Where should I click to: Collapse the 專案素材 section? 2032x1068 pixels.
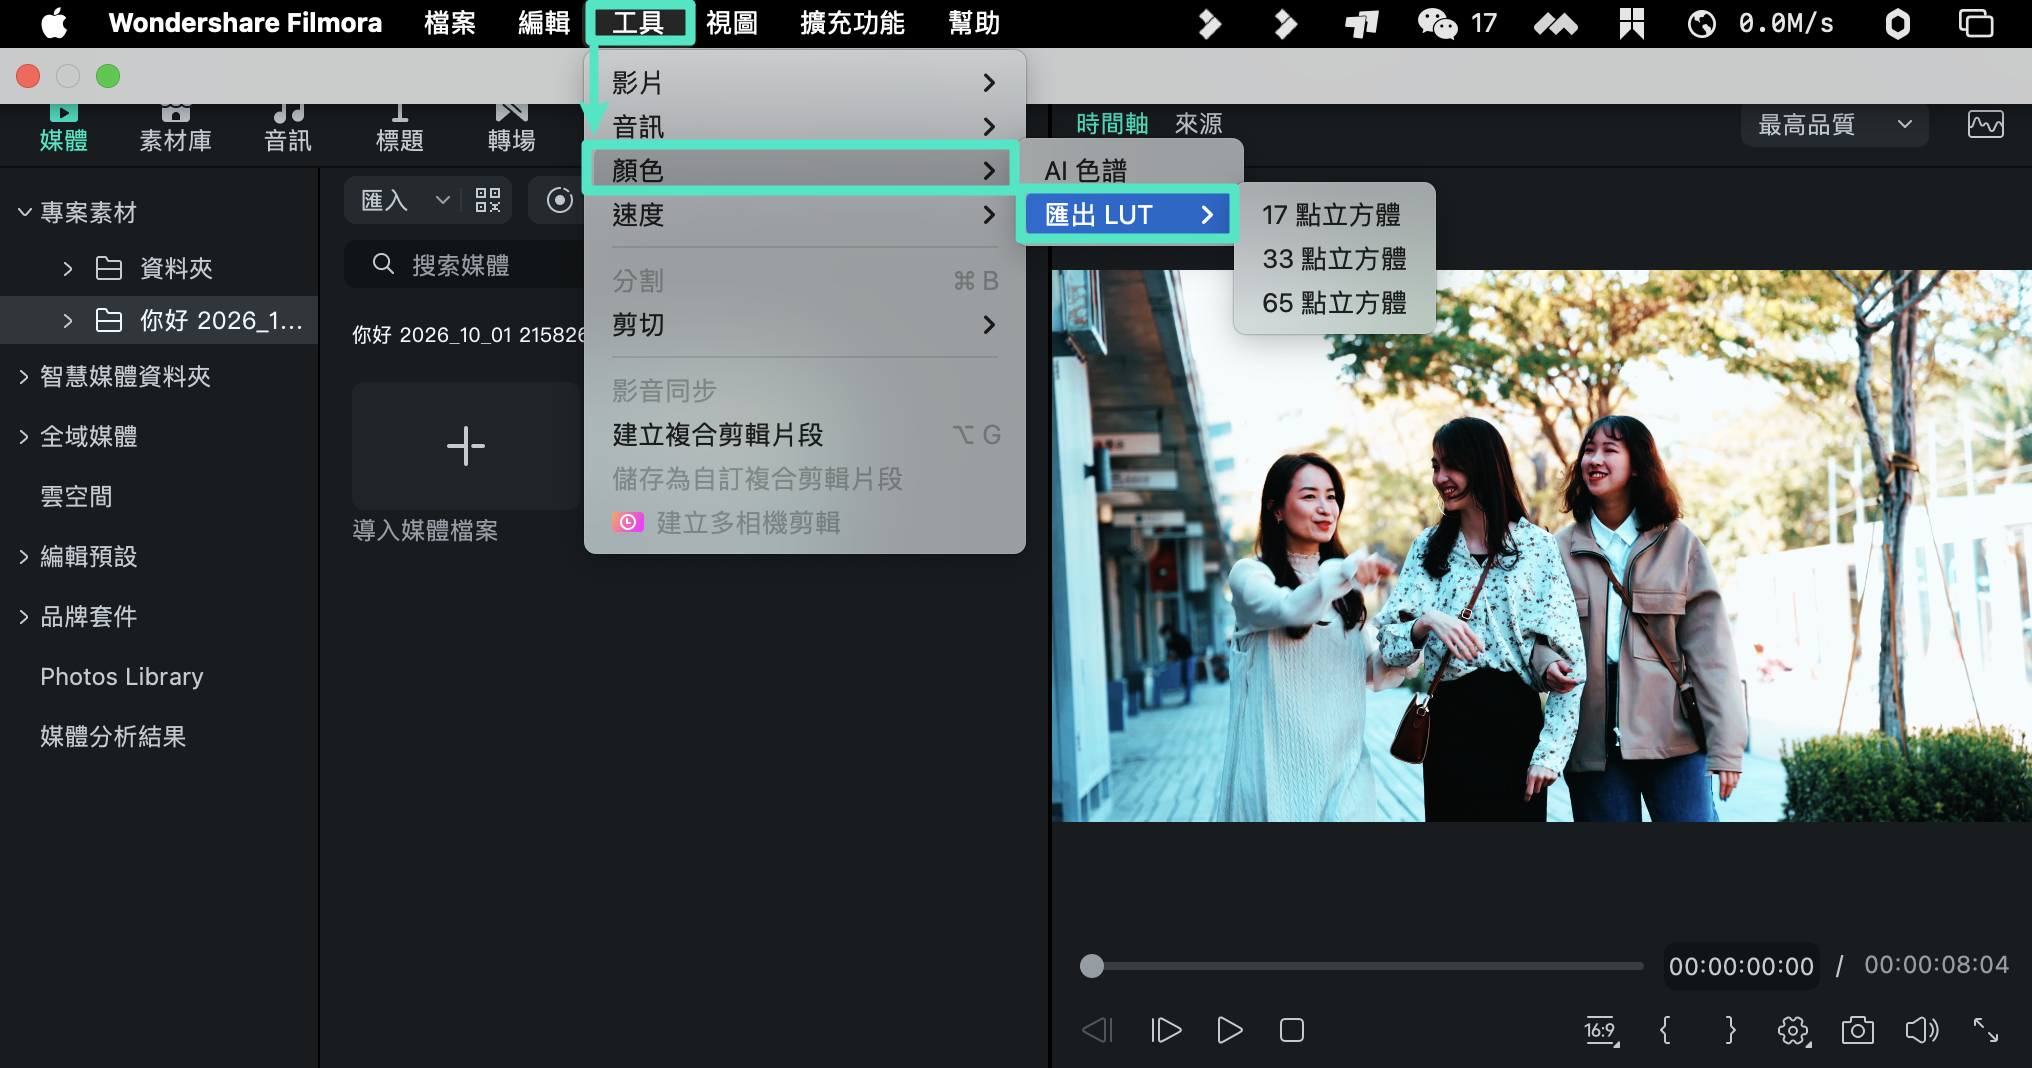click(24, 212)
